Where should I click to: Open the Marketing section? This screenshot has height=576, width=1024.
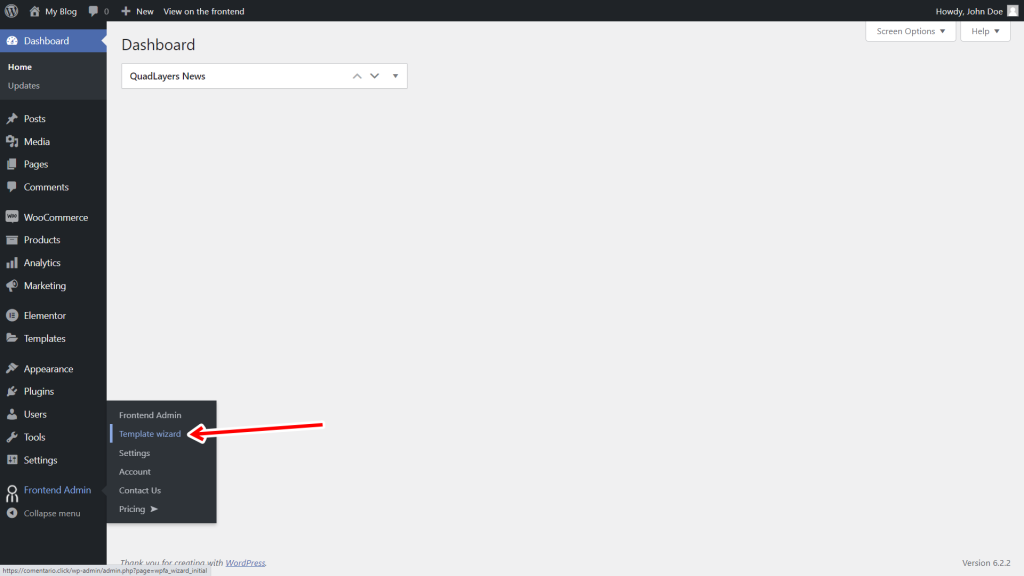pos(44,285)
